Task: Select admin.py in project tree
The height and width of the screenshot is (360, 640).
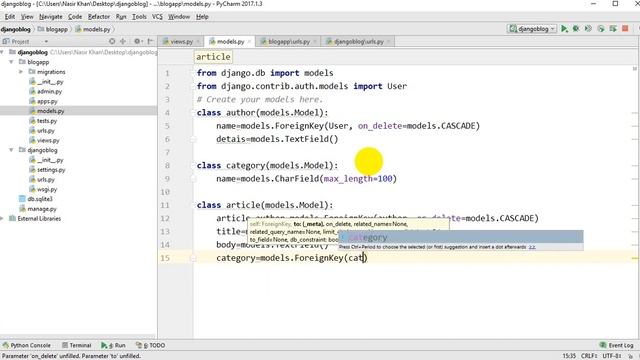Action: pyautogui.click(x=49, y=91)
